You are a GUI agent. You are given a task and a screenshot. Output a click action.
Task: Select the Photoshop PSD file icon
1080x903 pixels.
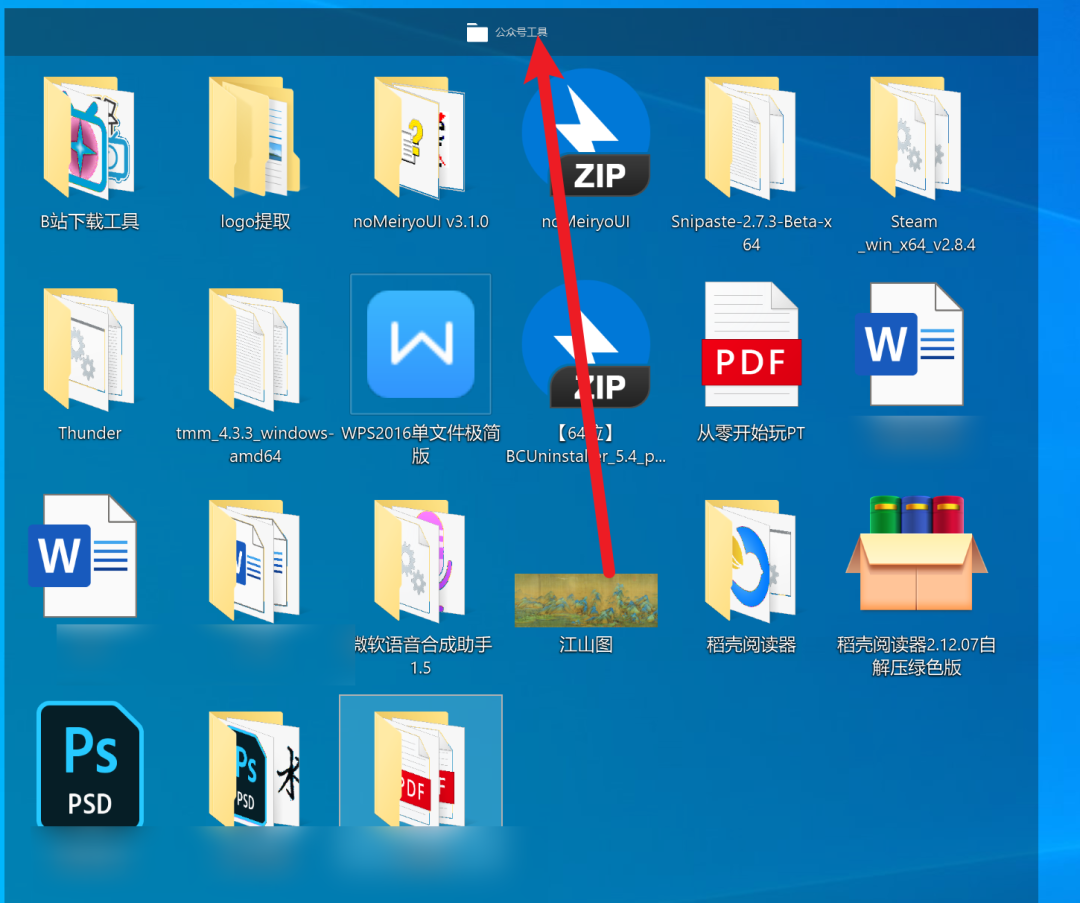click(90, 764)
